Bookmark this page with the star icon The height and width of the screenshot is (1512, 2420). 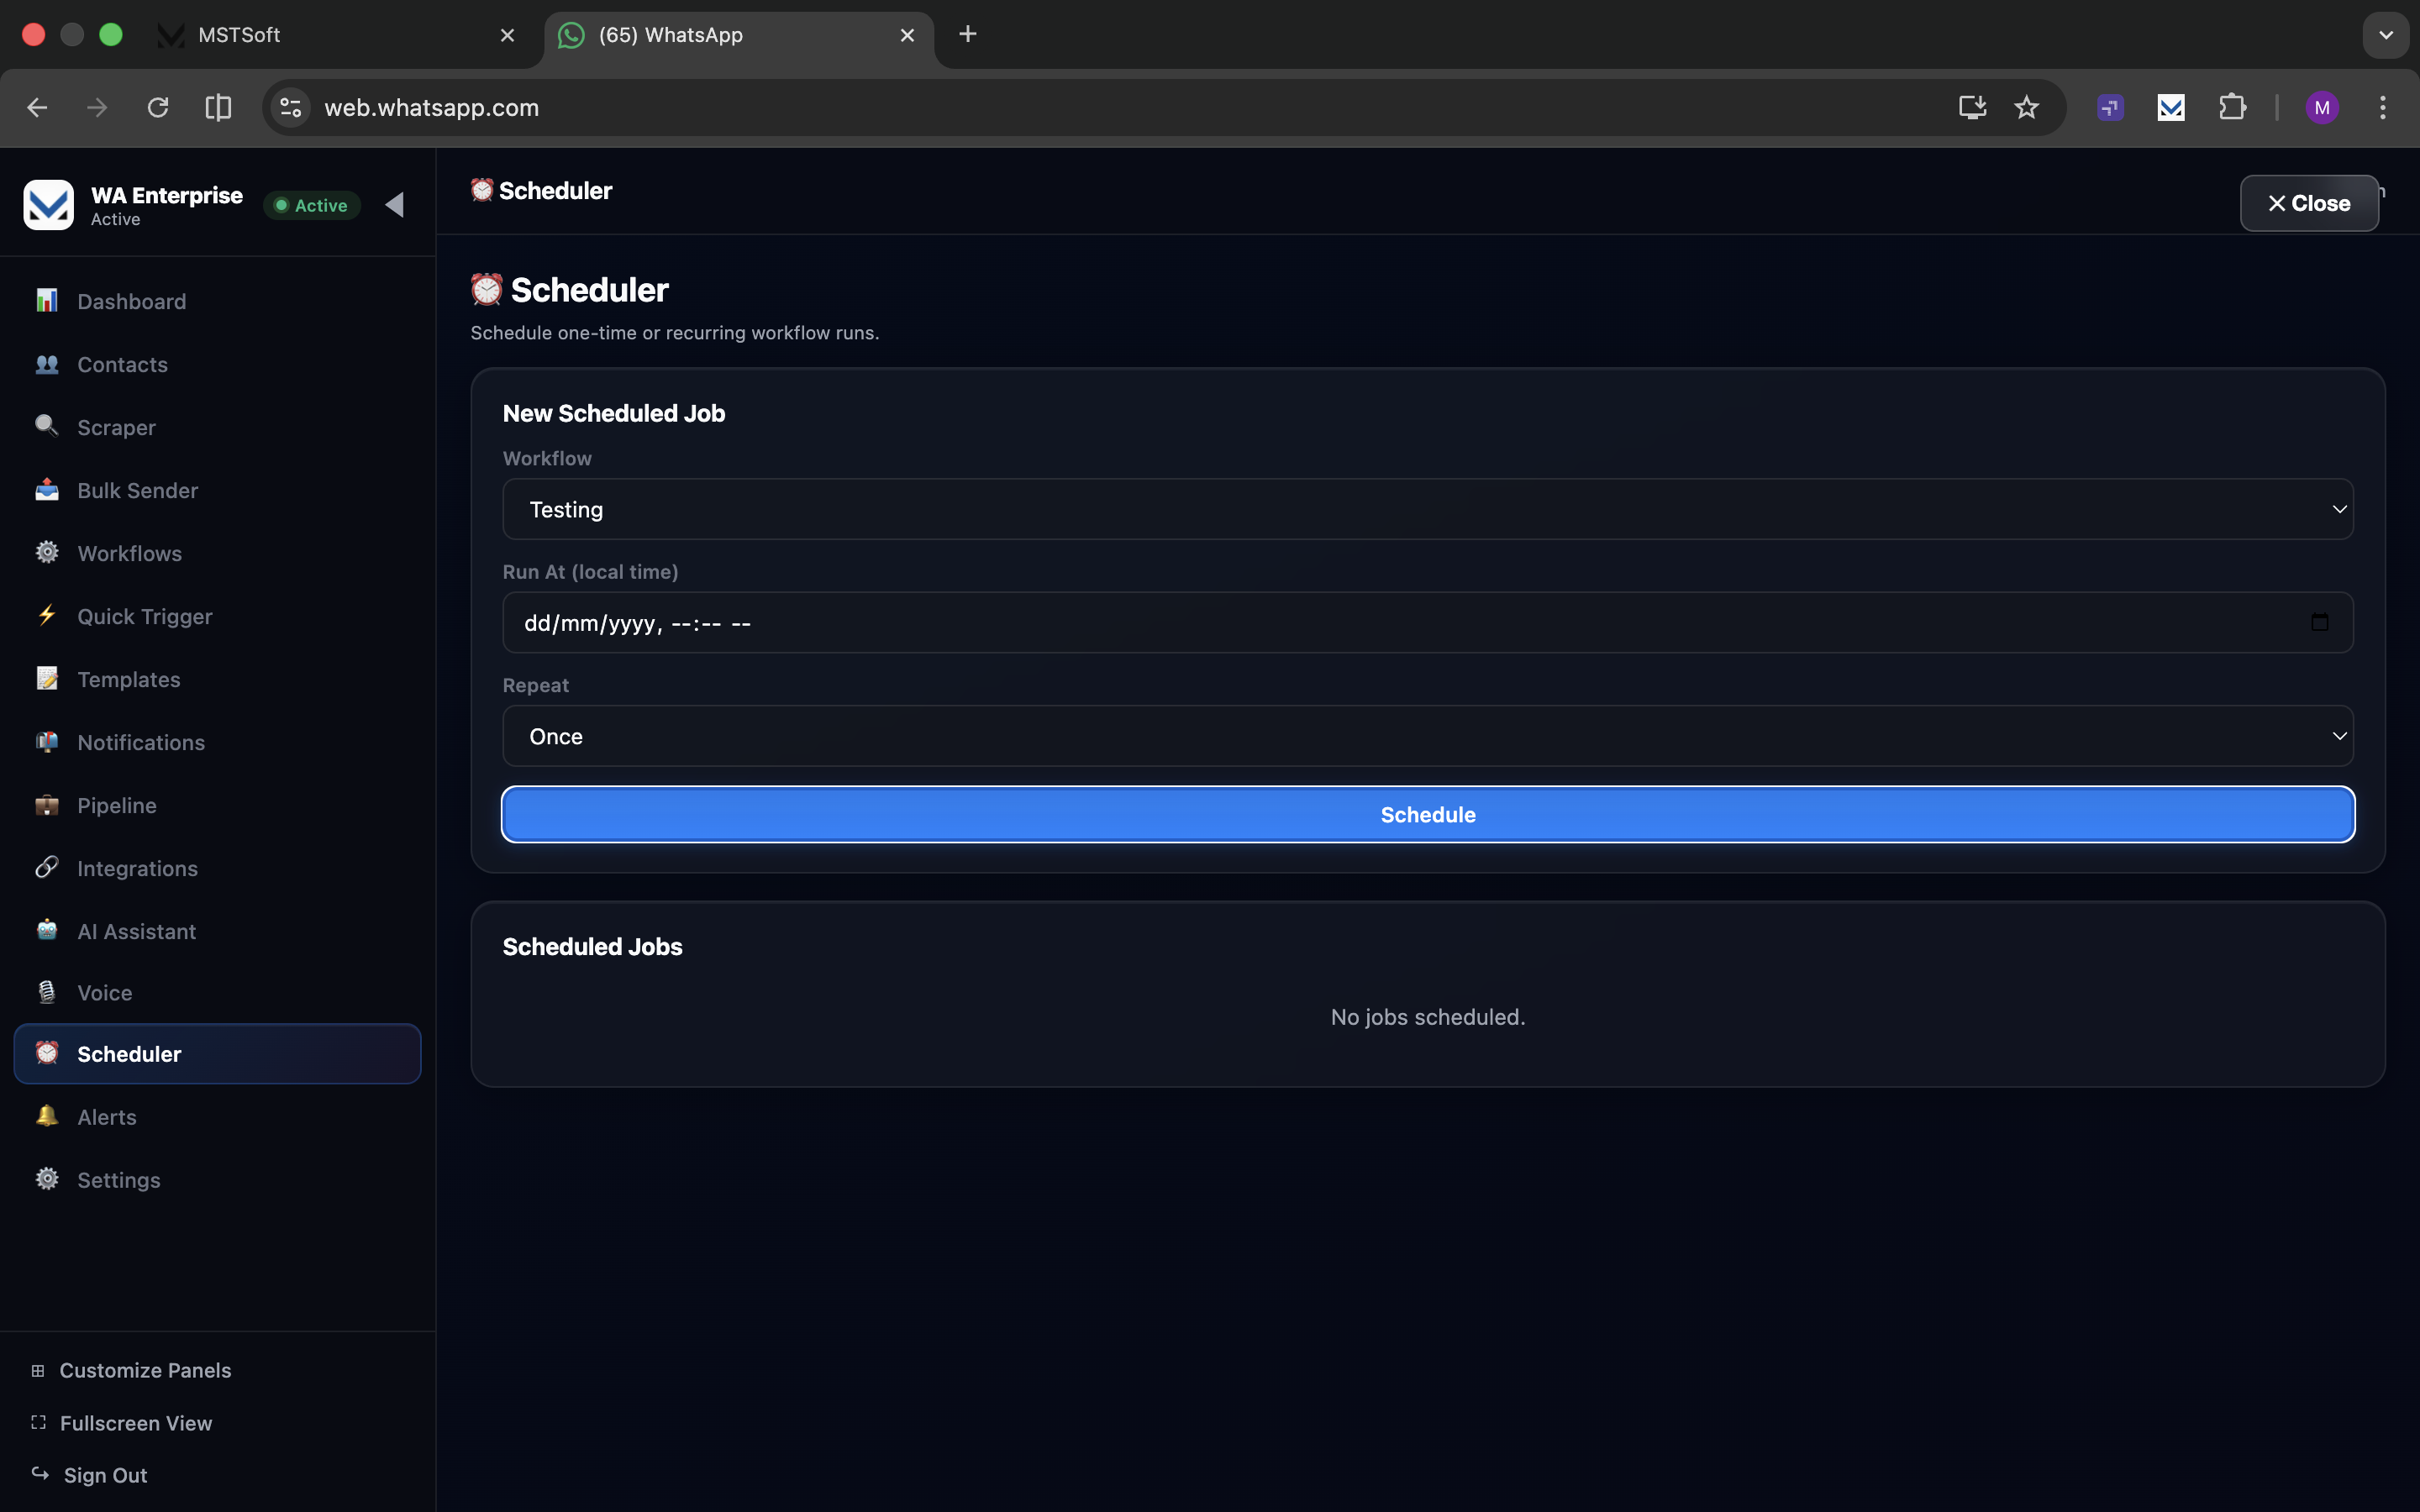(x=2026, y=107)
